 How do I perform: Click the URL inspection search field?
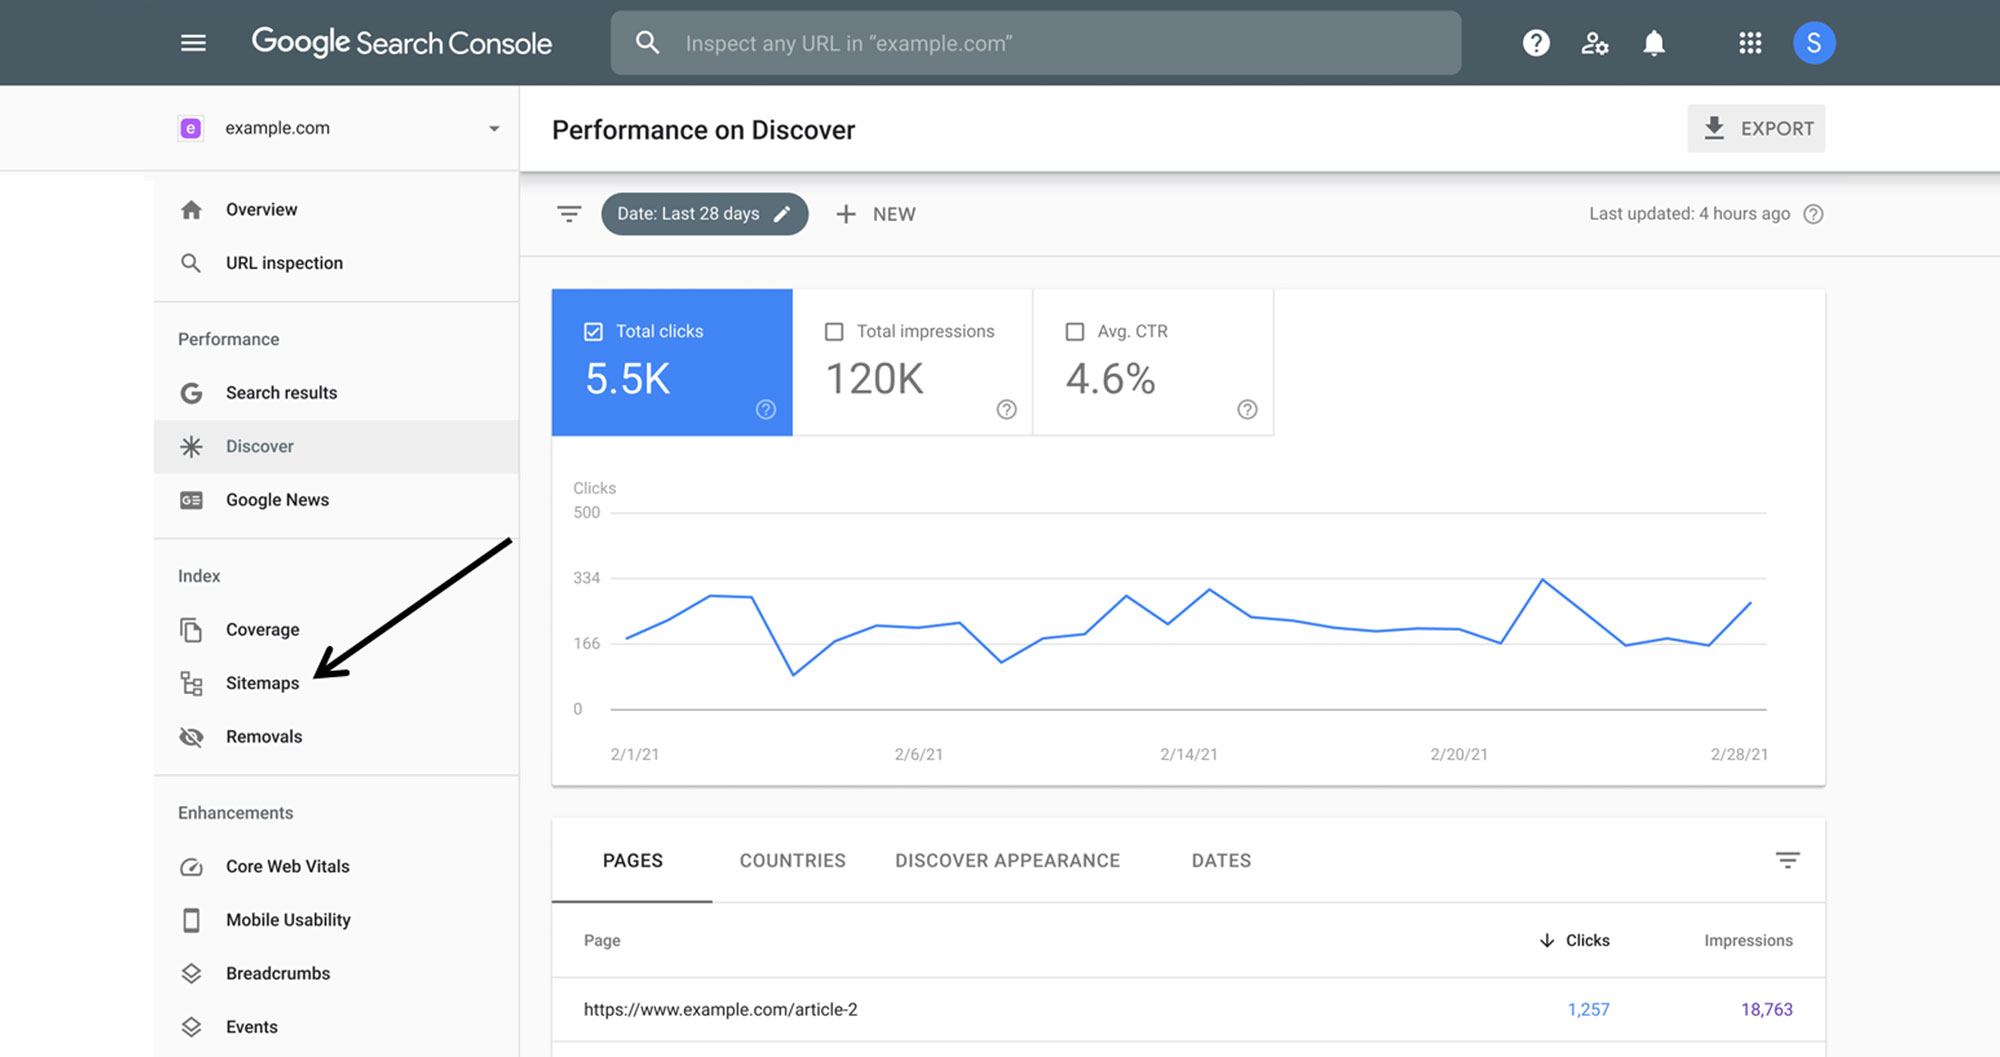point(1035,43)
